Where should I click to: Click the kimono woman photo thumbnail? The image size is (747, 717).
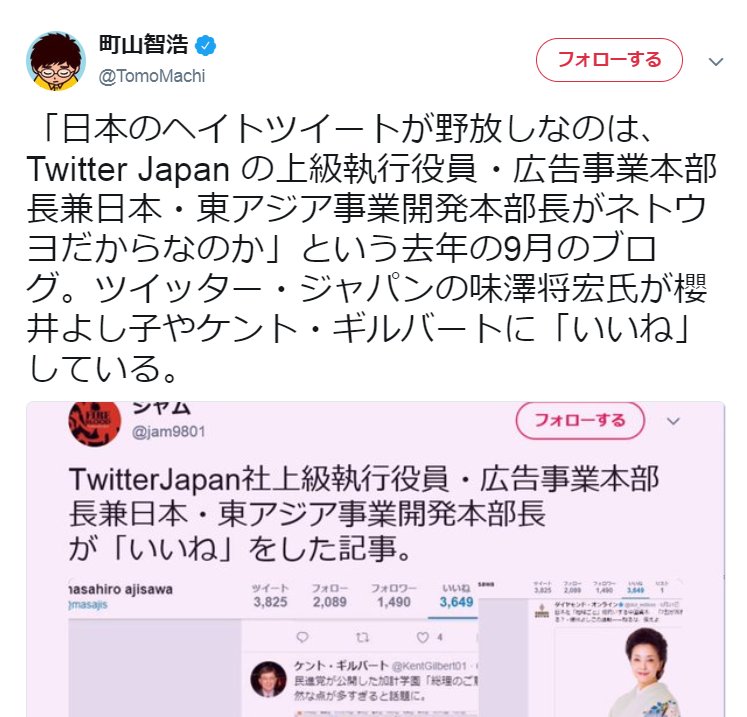point(647,672)
